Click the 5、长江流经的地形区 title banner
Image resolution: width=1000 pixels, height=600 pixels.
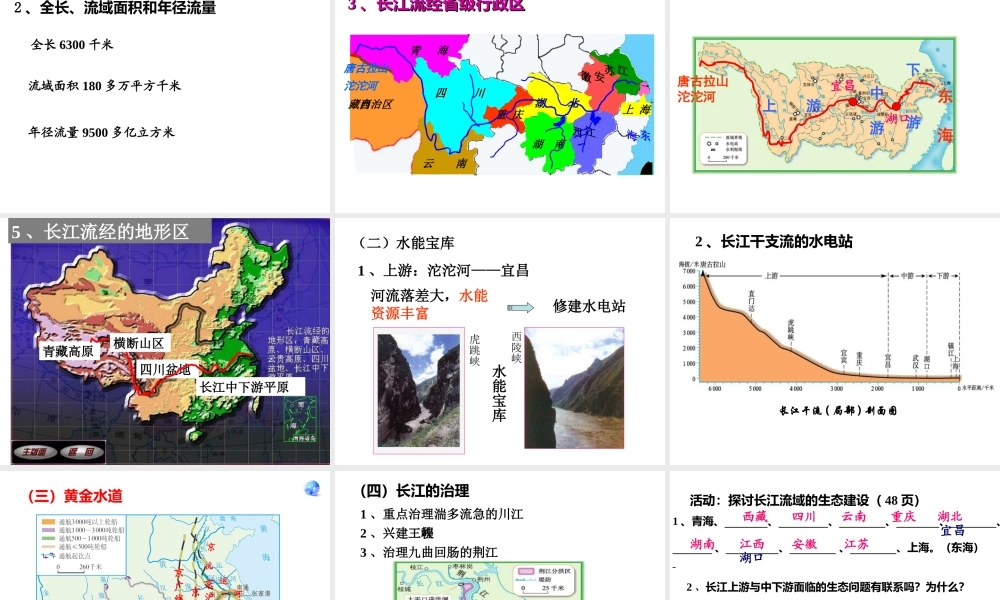(110, 231)
